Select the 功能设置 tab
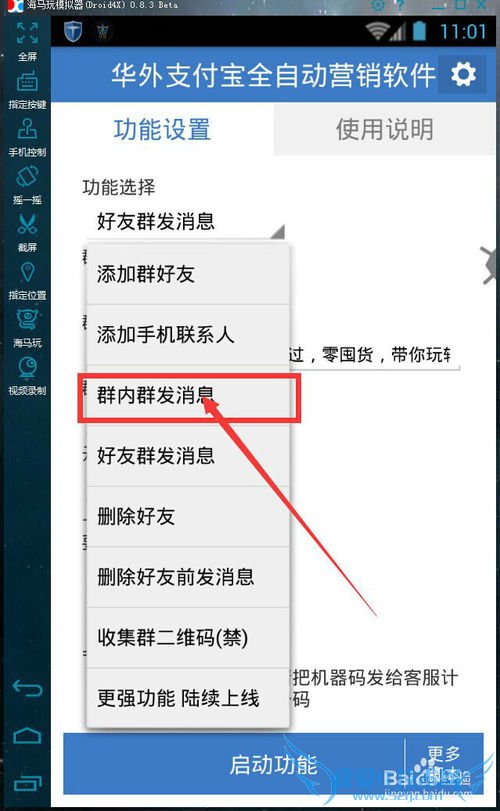Image resolution: width=500 pixels, height=811 pixels. [162, 129]
